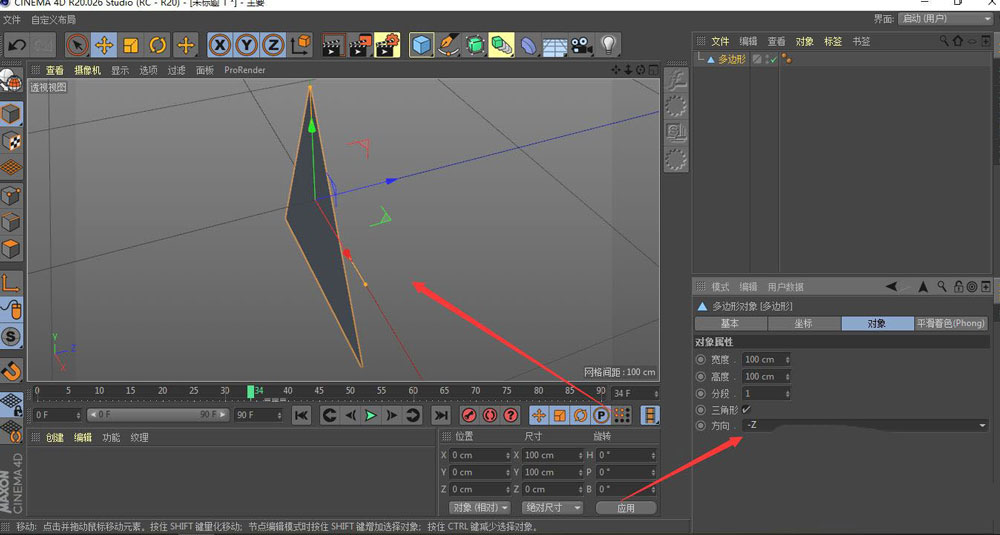
Task: Click the camera object icon
Action: click(582, 45)
